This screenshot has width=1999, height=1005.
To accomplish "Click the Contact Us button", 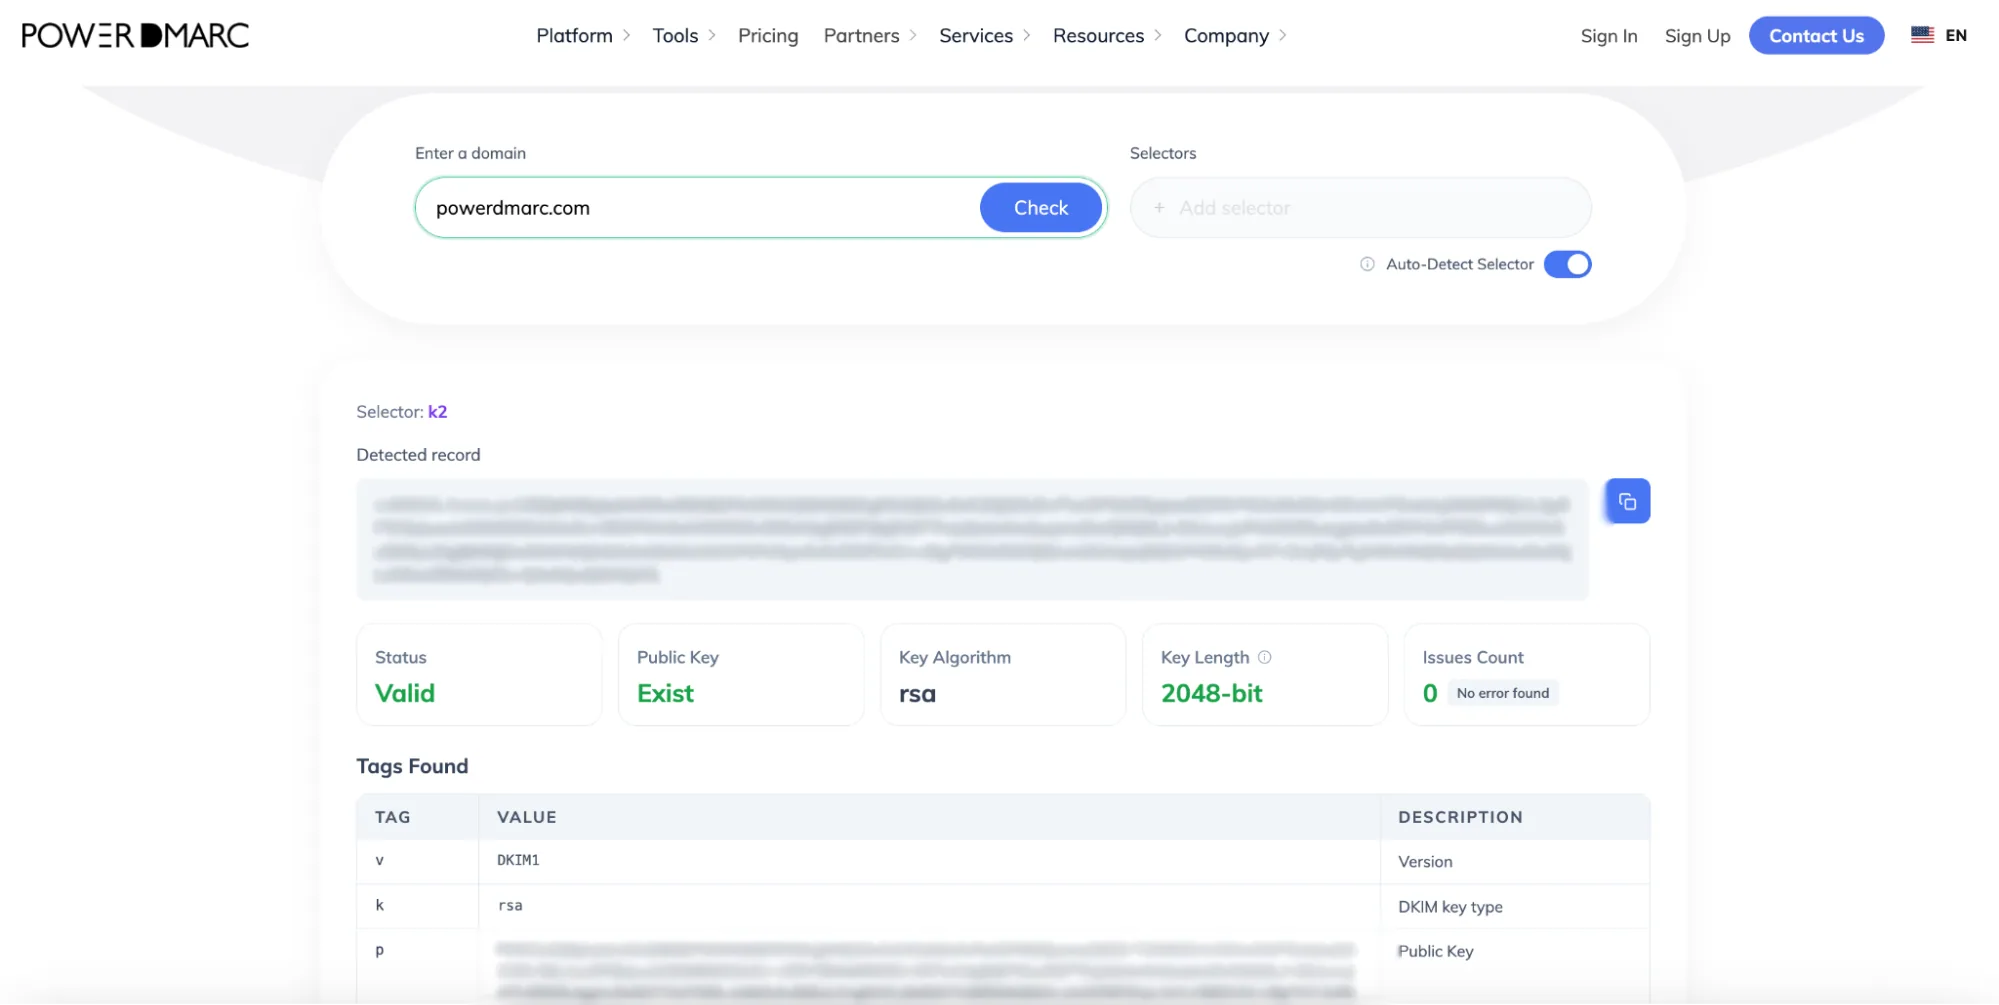I will pyautogui.click(x=1816, y=35).
